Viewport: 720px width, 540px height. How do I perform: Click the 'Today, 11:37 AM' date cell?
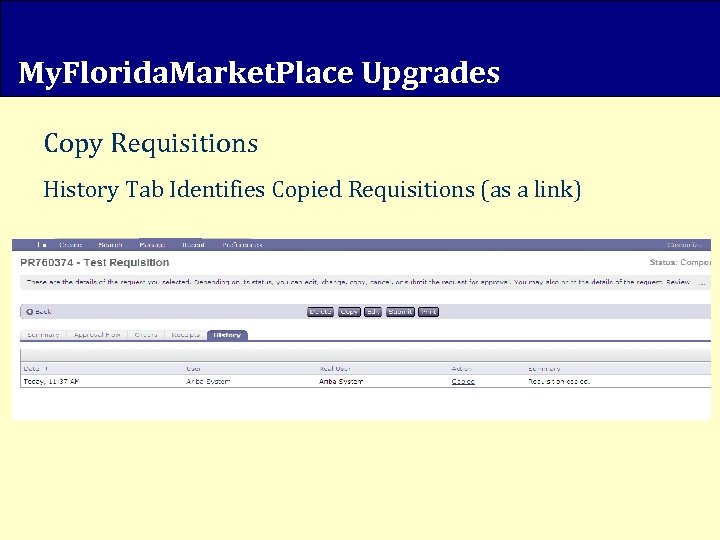coord(51,381)
